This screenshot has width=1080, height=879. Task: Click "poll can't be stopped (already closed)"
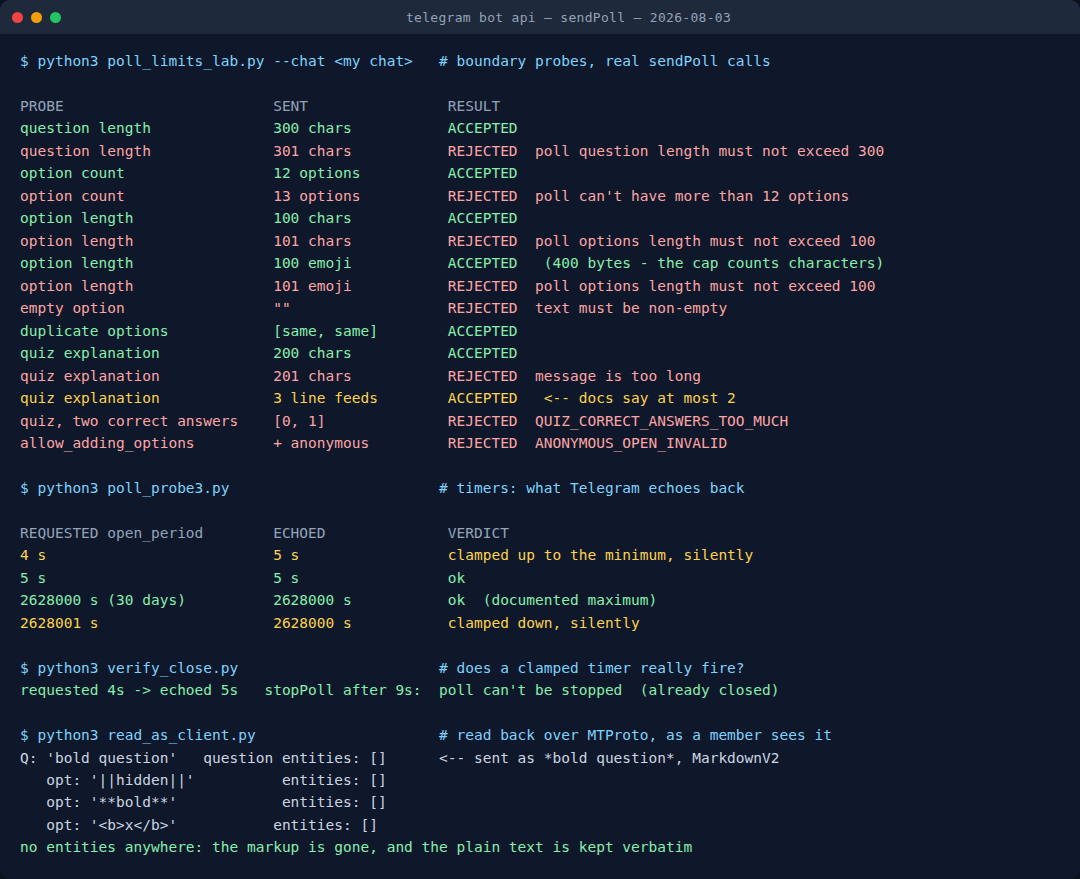click(609, 690)
